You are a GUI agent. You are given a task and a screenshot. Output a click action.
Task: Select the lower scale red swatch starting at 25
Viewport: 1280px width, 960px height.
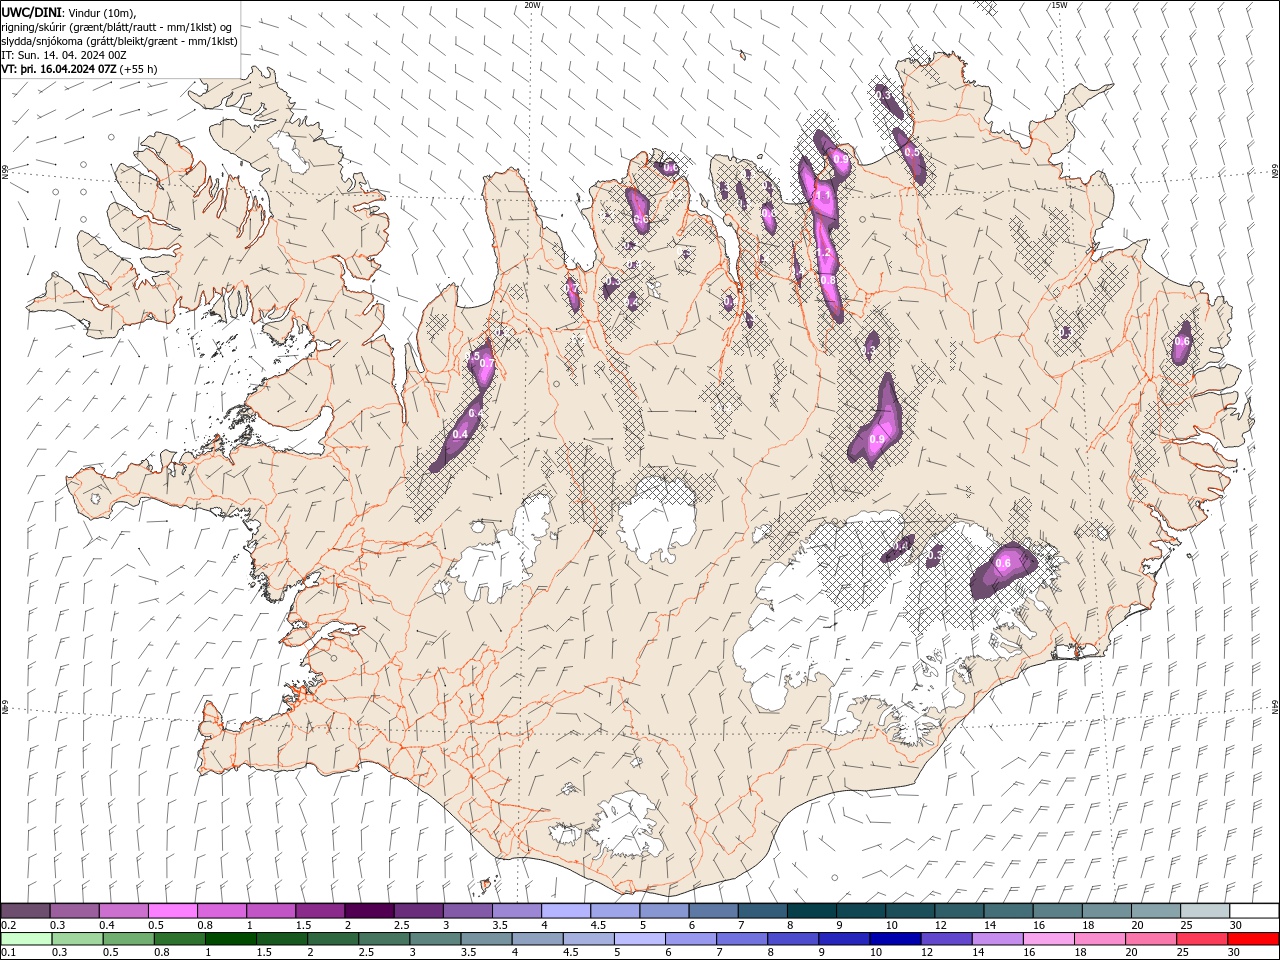[x=1201, y=939]
